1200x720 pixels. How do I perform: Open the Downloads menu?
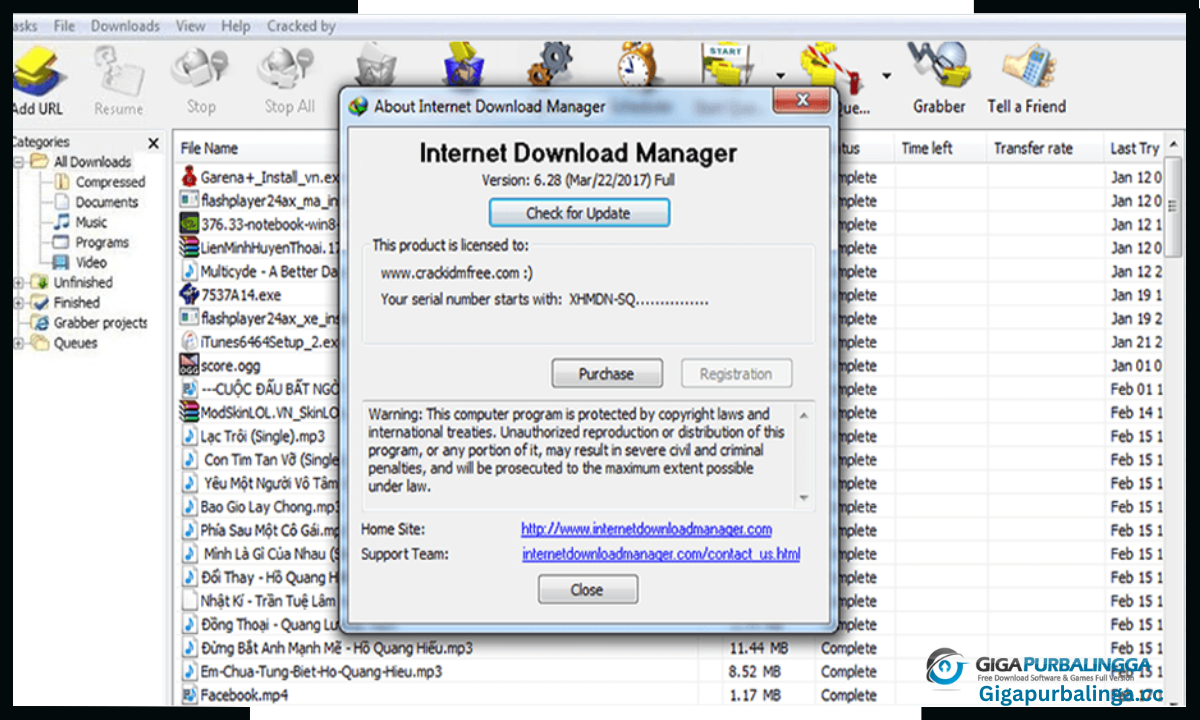pyautogui.click(x=125, y=26)
